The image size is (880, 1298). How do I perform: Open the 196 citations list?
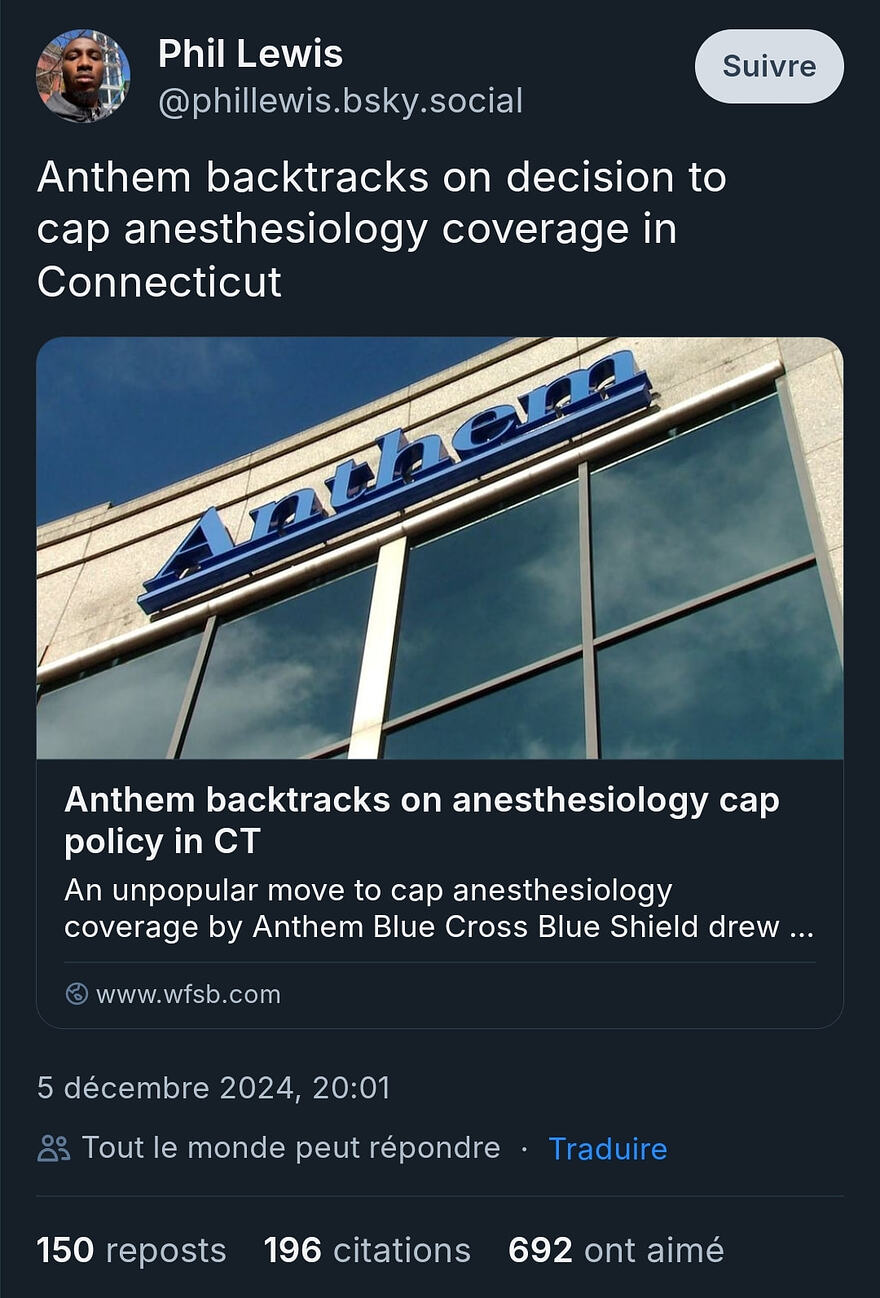[x=367, y=1250]
